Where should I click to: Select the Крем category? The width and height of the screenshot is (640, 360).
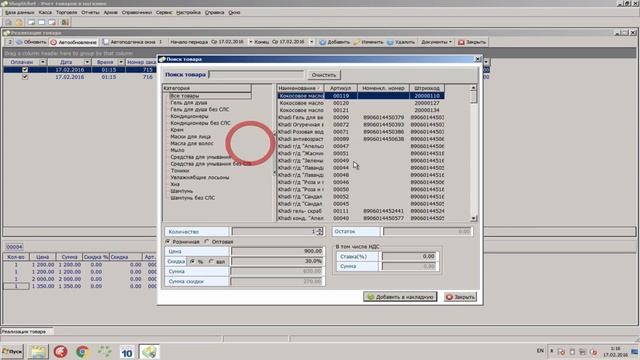pos(177,130)
